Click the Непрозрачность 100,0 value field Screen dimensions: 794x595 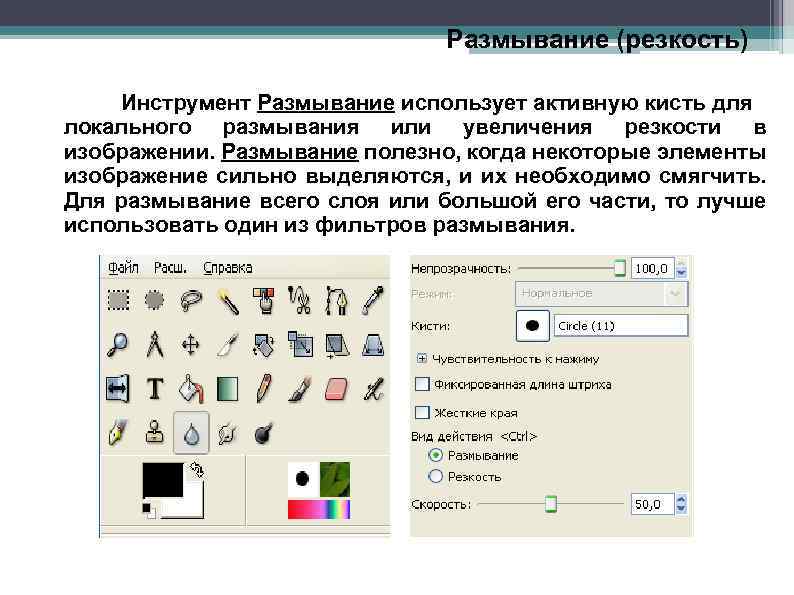(x=652, y=268)
